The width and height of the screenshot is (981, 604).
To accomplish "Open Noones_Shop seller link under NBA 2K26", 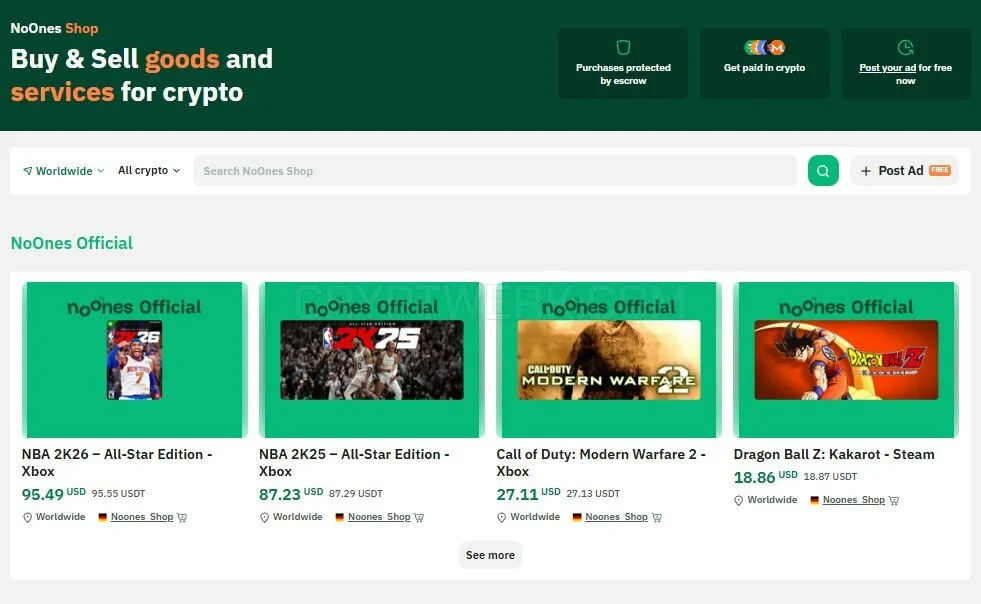I will [x=142, y=517].
